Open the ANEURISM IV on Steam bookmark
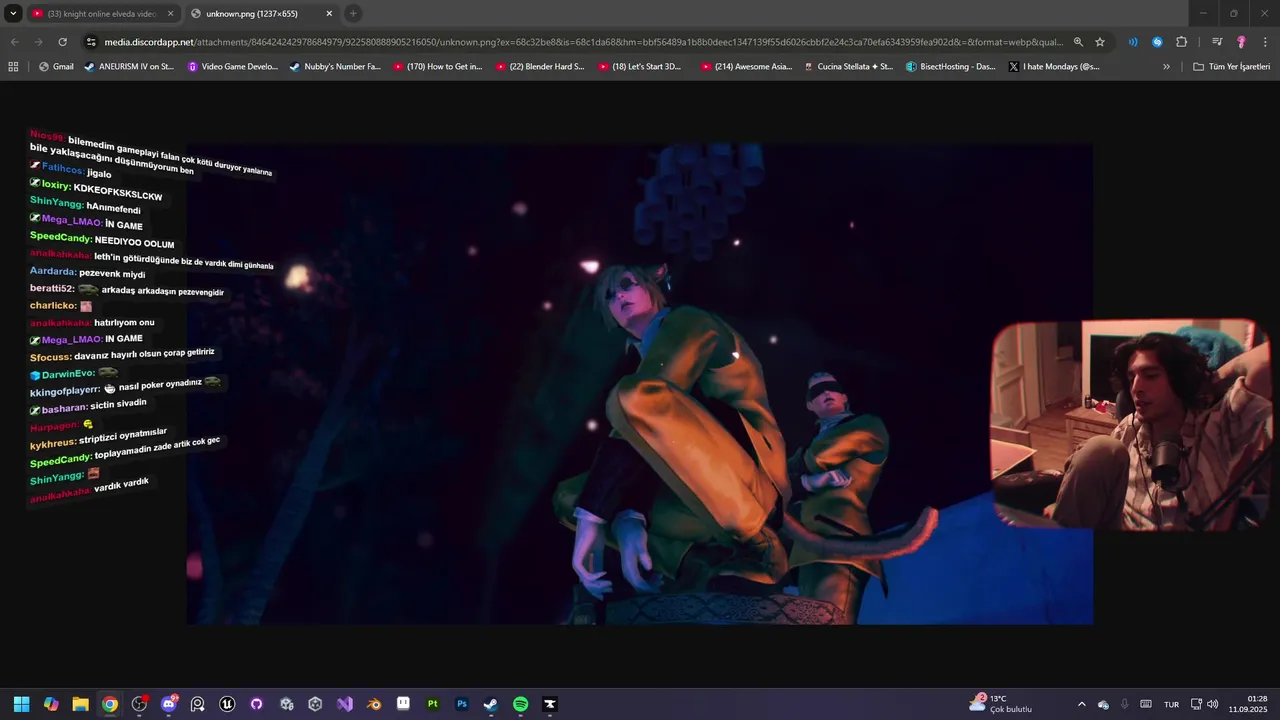This screenshot has height=720, width=1280. 129,66
